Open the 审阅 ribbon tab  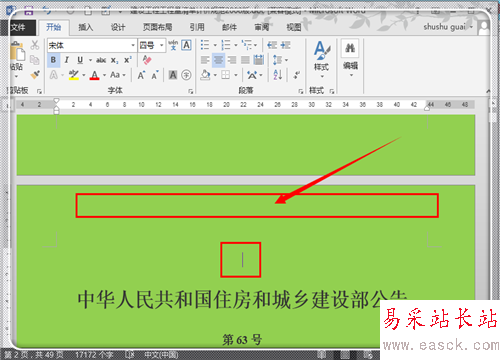[x=262, y=27]
